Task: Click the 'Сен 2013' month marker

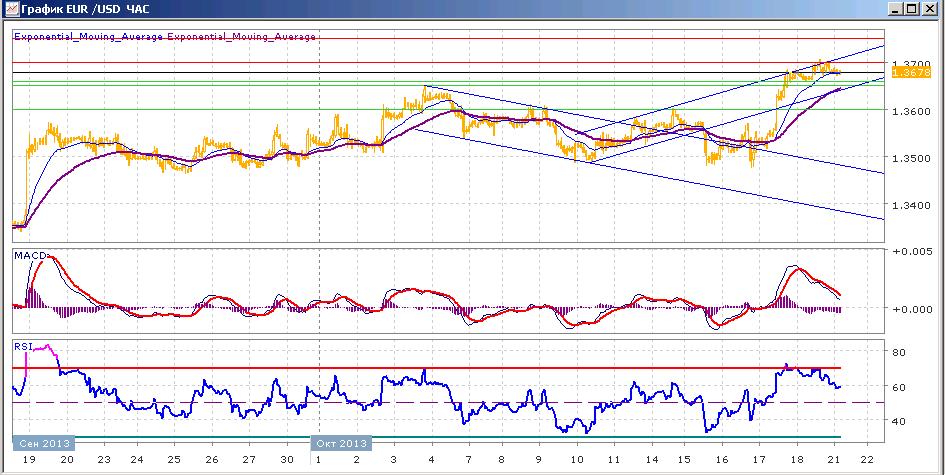Action: [44, 444]
